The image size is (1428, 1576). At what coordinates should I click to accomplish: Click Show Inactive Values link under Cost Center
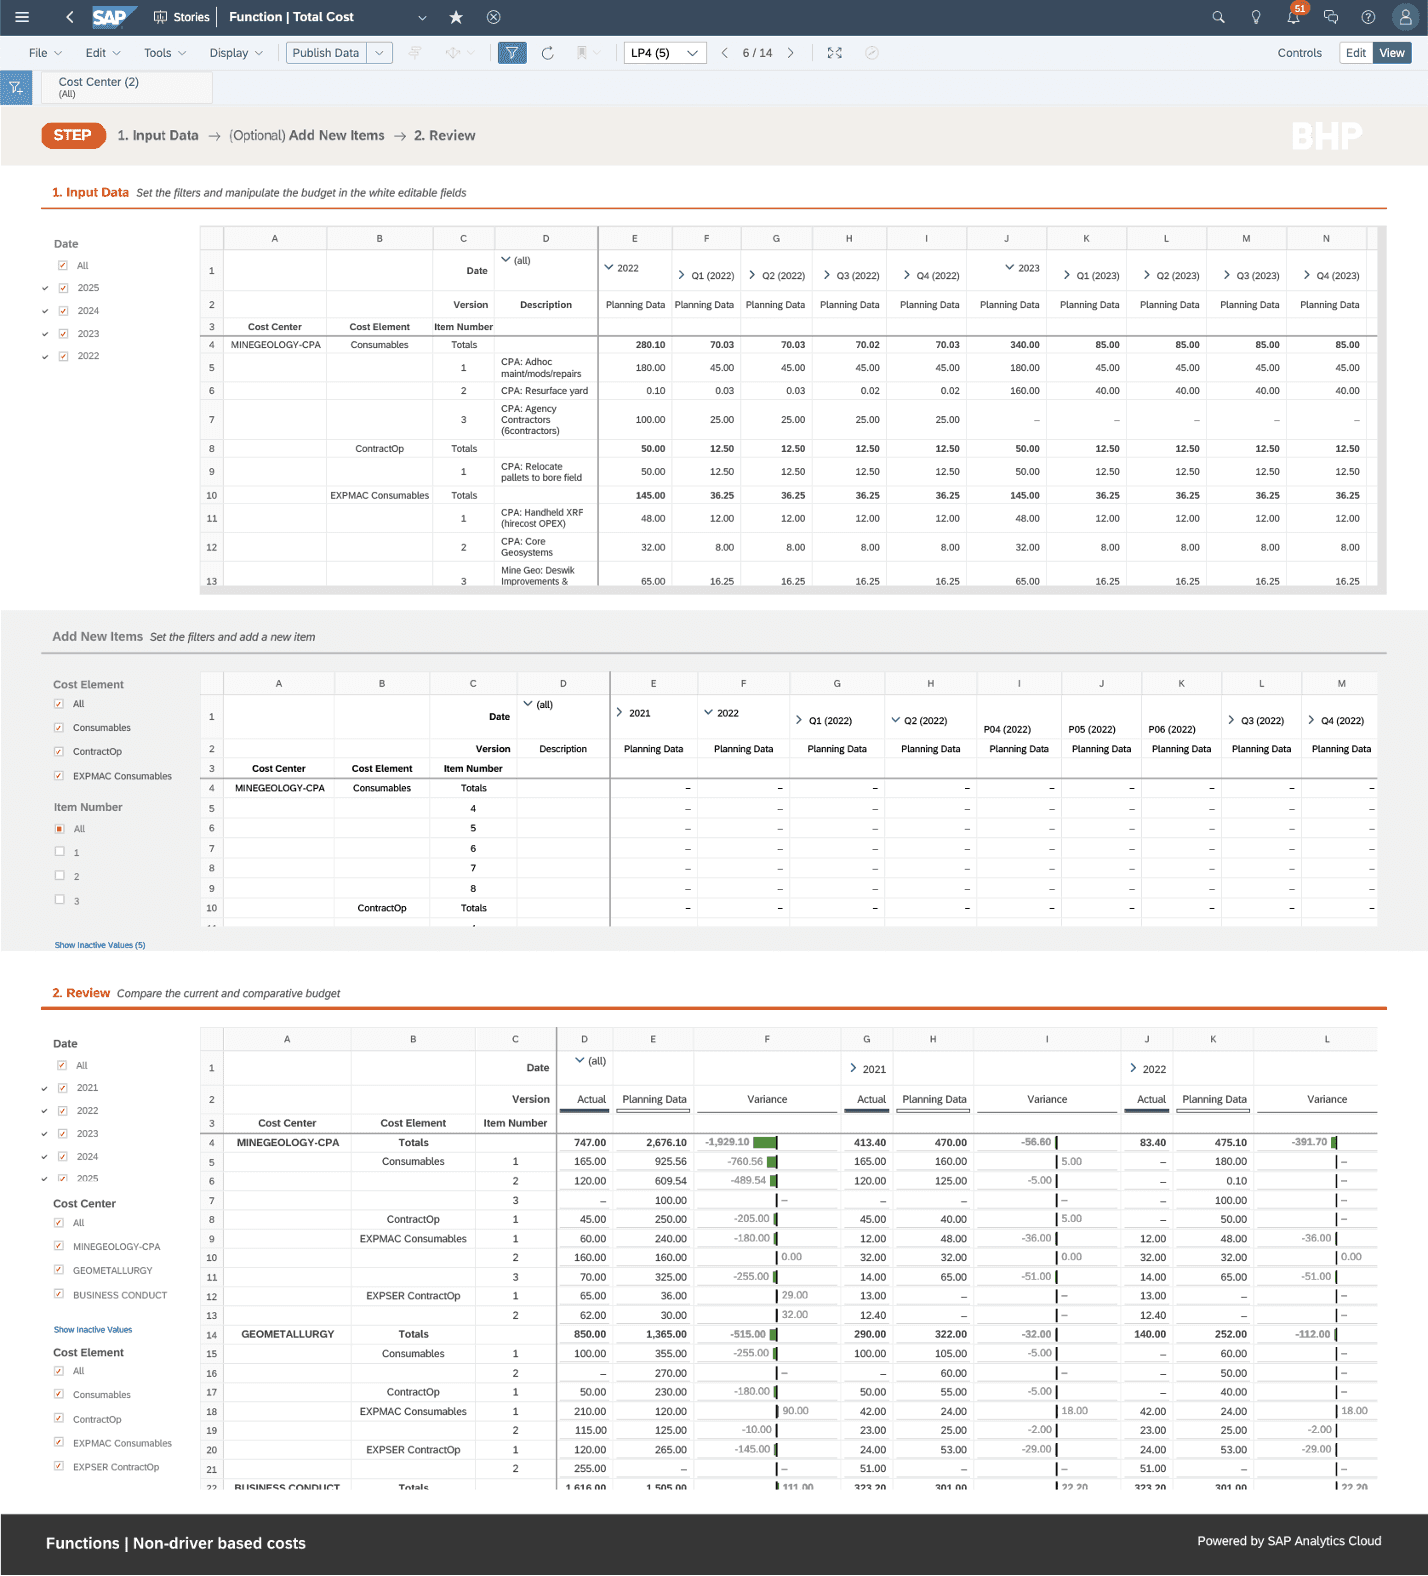(x=93, y=1330)
